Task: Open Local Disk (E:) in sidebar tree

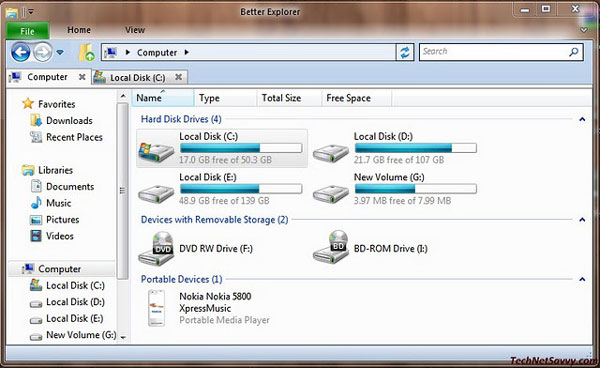Action: coord(75,318)
